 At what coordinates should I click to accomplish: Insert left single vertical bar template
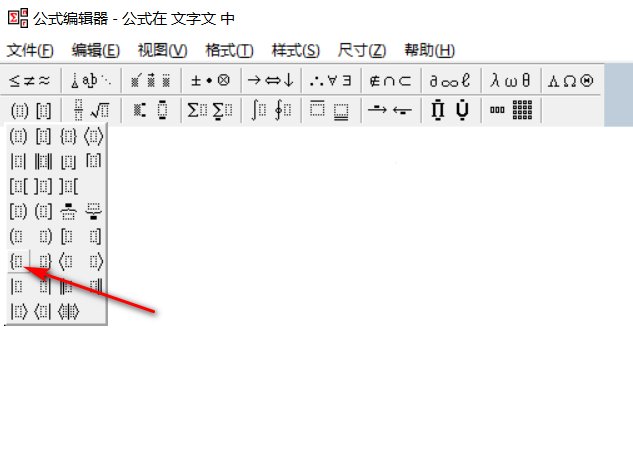point(17,287)
